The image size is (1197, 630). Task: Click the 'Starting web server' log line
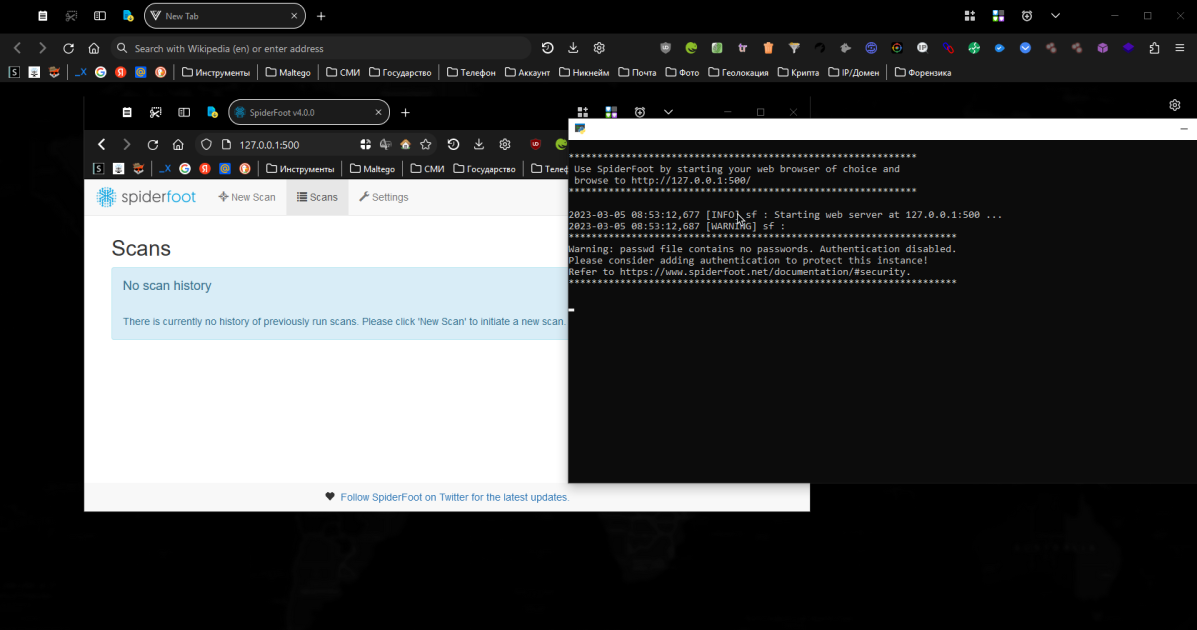click(785, 215)
